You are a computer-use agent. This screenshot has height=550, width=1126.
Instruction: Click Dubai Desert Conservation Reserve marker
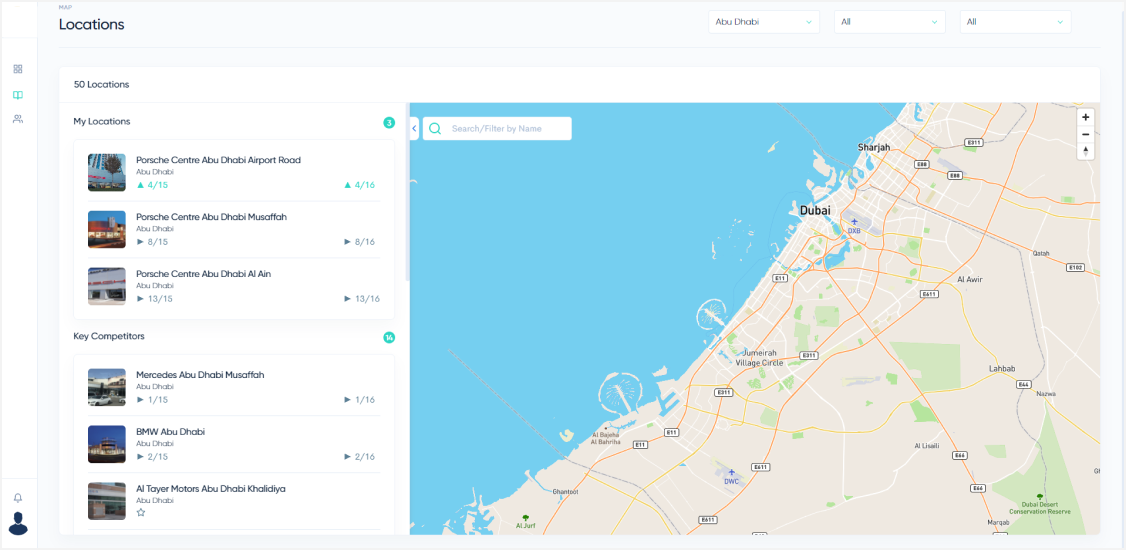coord(1040,504)
